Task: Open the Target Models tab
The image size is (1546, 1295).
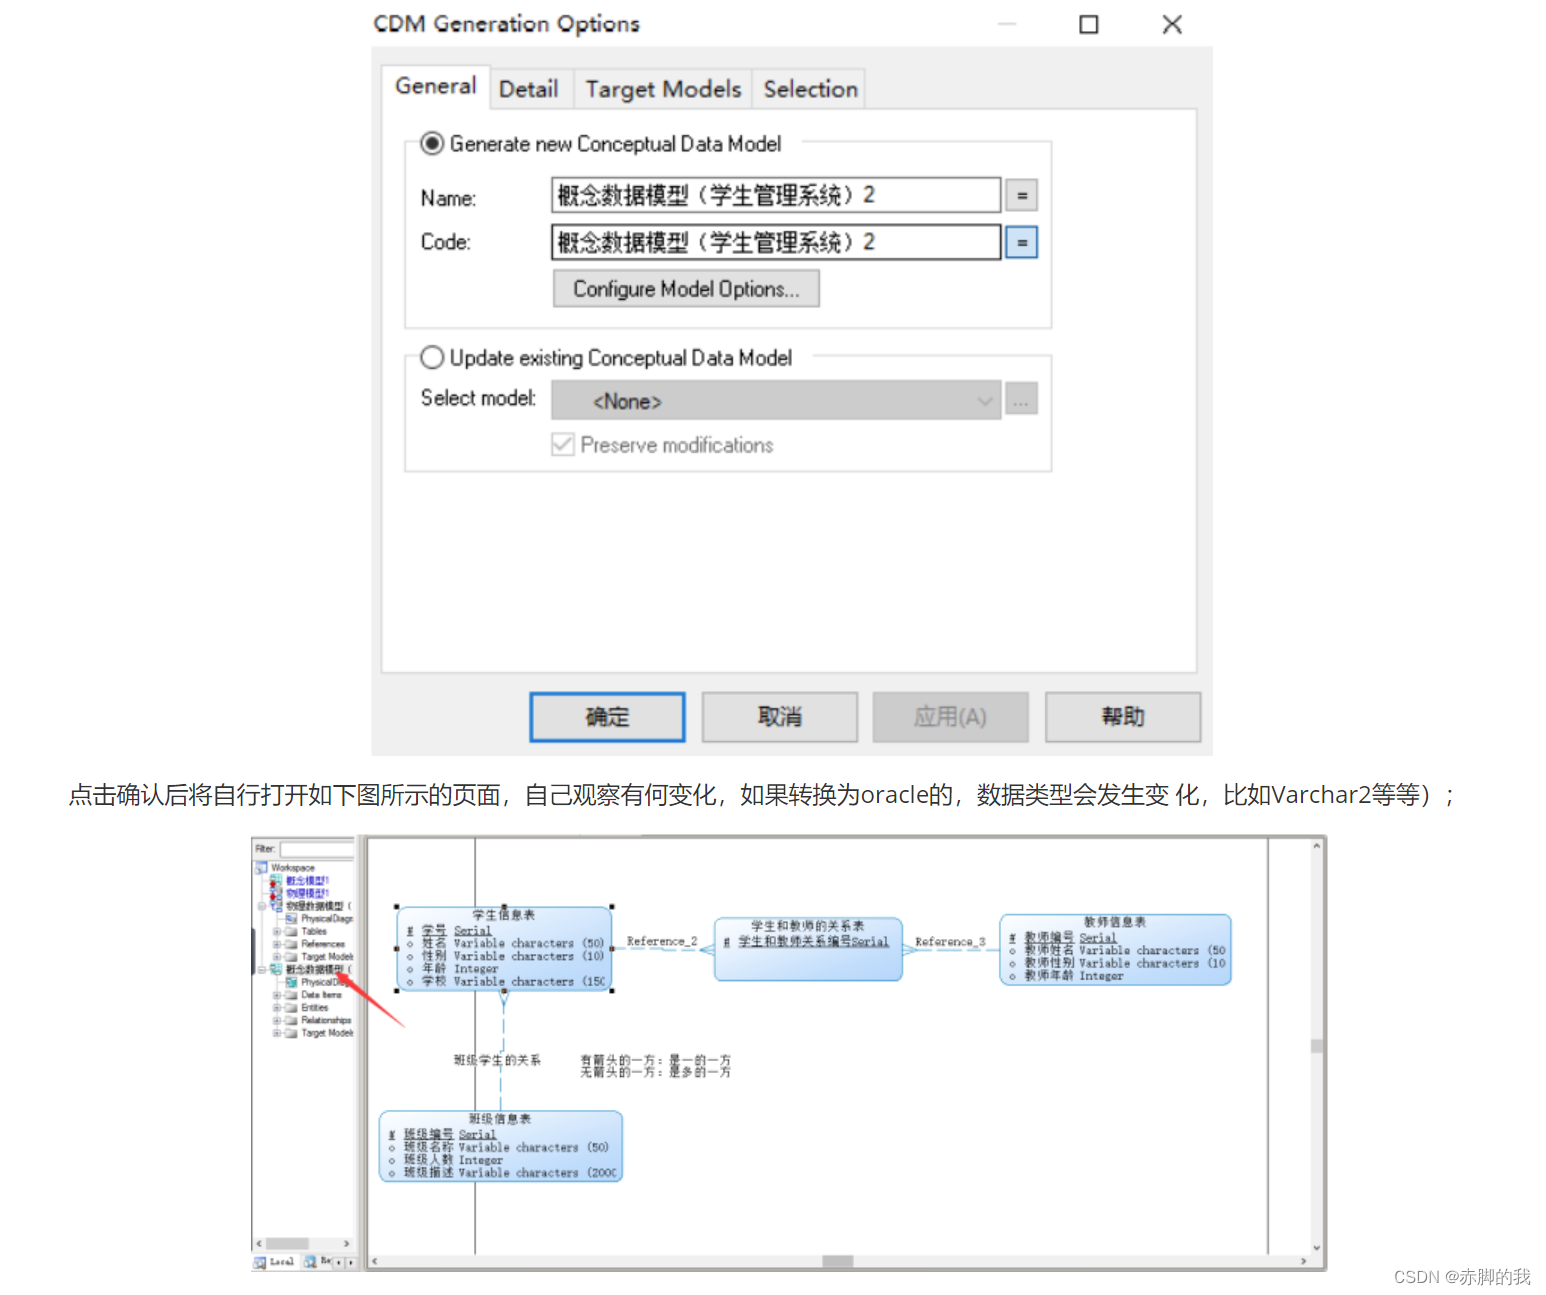Action: [662, 88]
